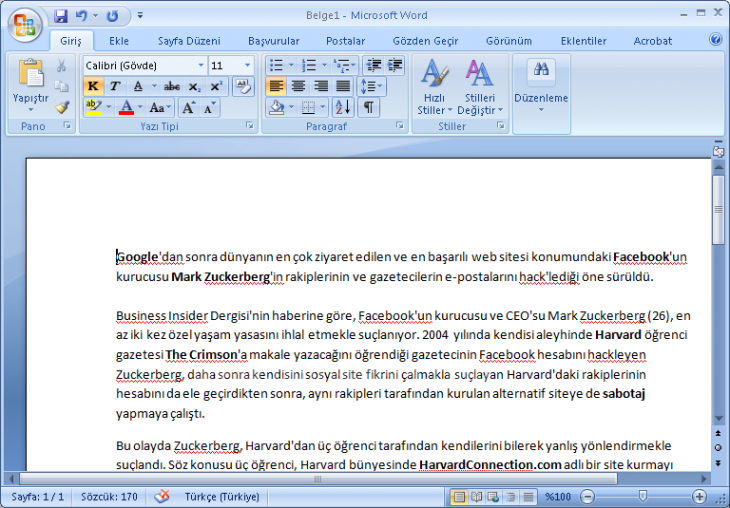
Task: Copy selection with the copy icon
Action: [x=61, y=86]
